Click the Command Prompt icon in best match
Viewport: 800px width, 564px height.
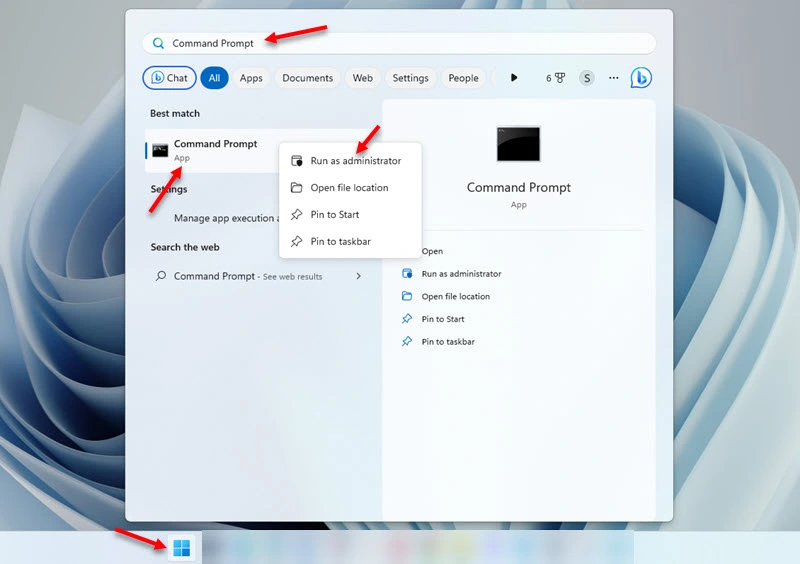click(160, 151)
